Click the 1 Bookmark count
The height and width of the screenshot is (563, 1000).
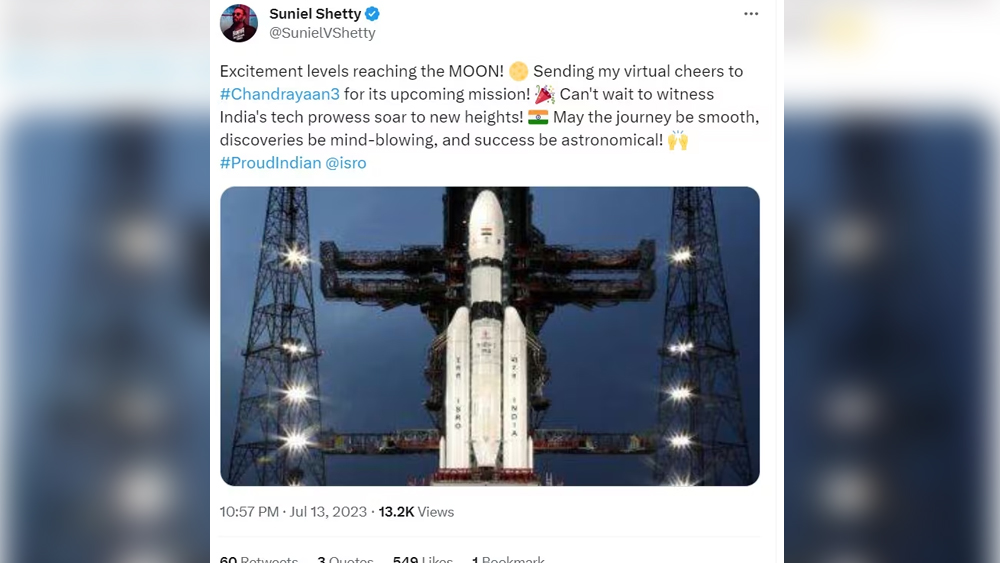coord(508,557)
